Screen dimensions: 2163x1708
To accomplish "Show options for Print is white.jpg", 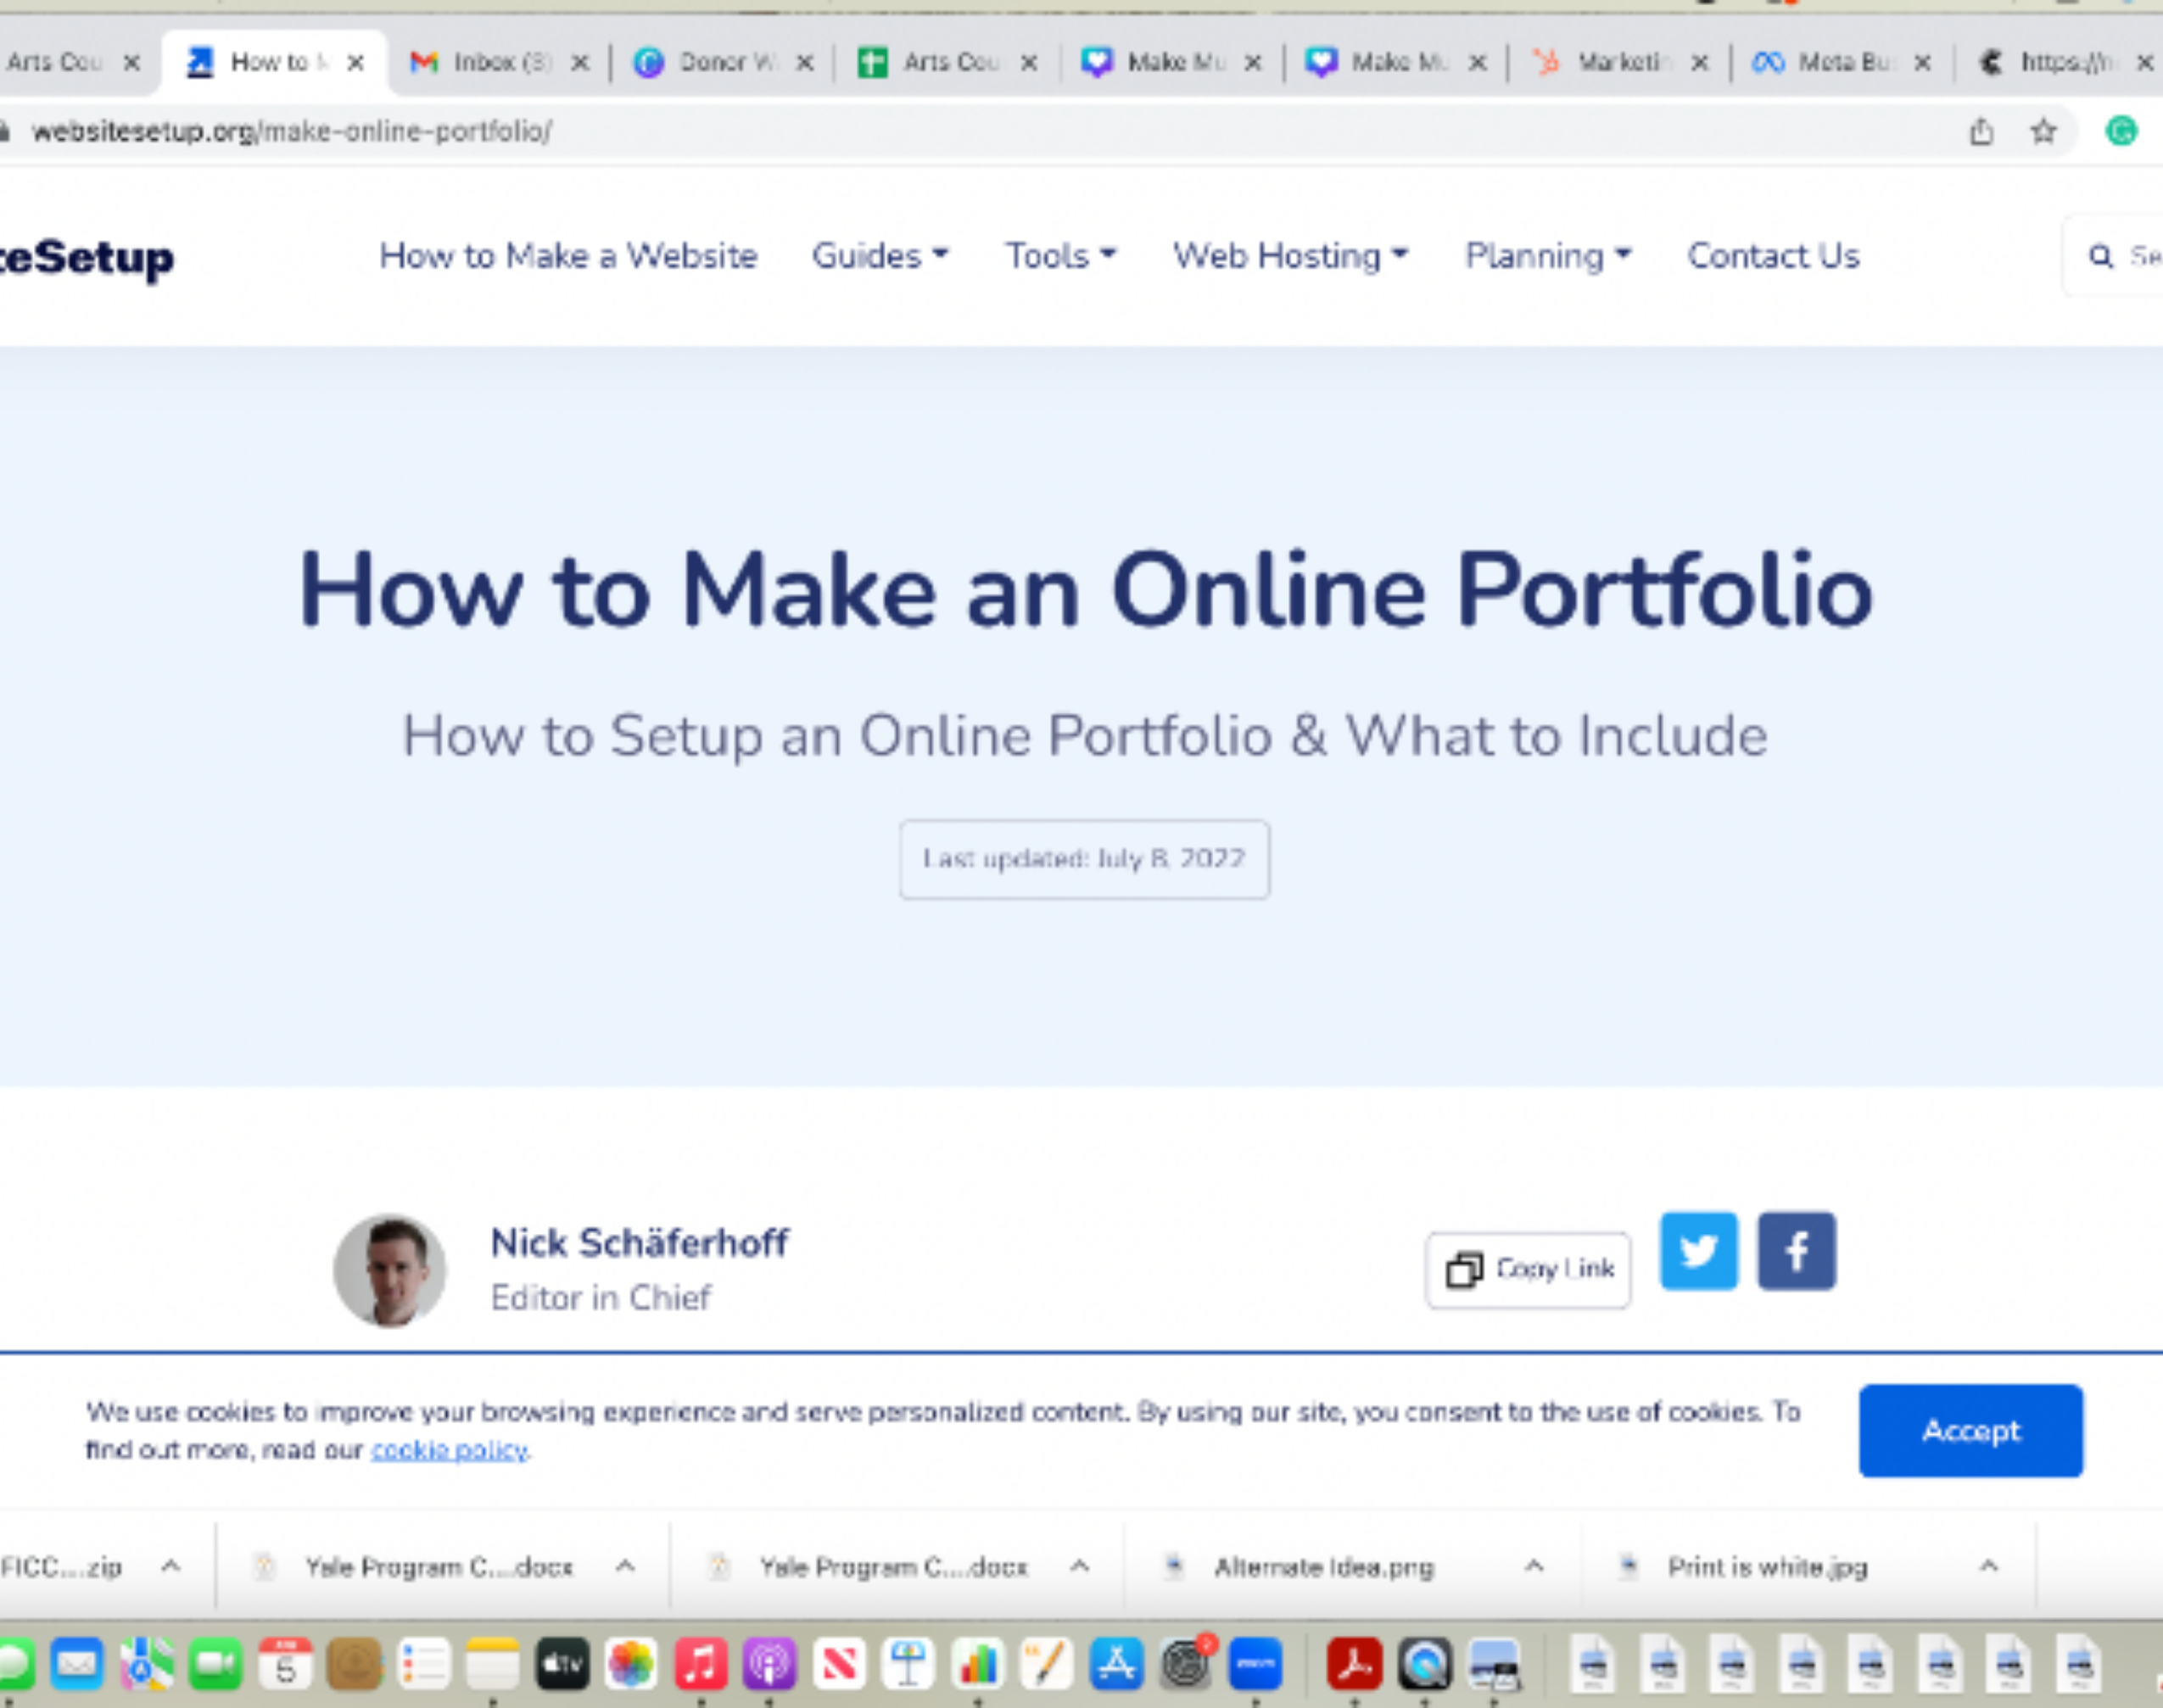I will 1988,1566.
